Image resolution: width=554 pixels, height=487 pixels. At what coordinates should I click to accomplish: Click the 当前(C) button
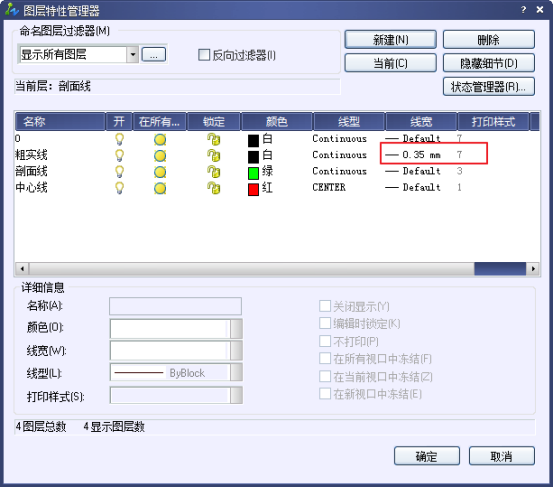click(390, 63)
